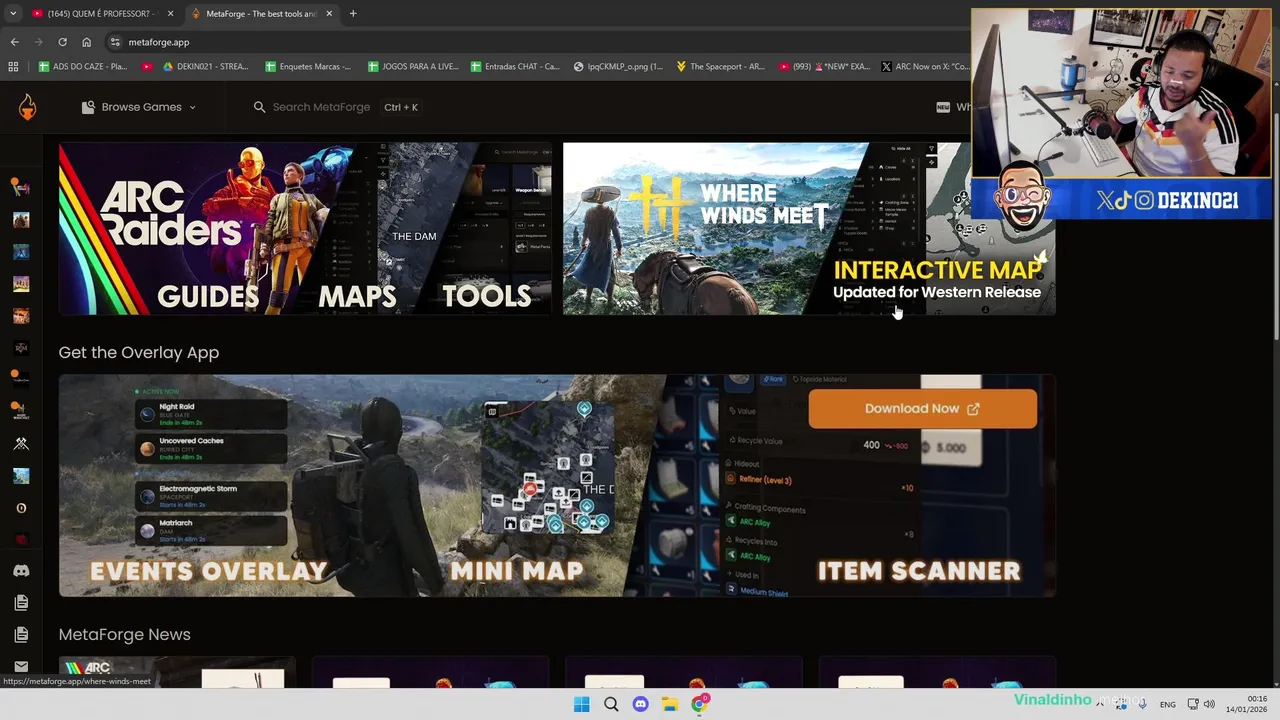
Task: Click the Chrome icon in the taskbar
Action: tap(700, 704)
